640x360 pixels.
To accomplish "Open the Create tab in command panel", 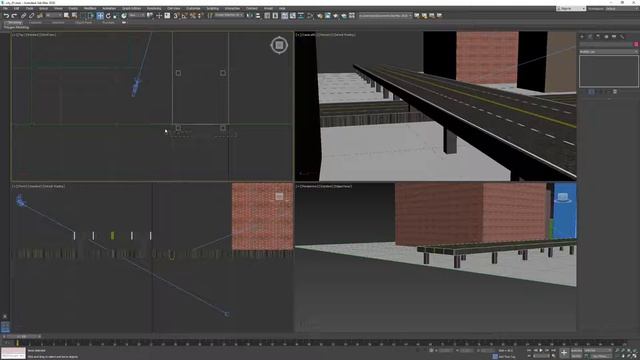I will [582, 36].
